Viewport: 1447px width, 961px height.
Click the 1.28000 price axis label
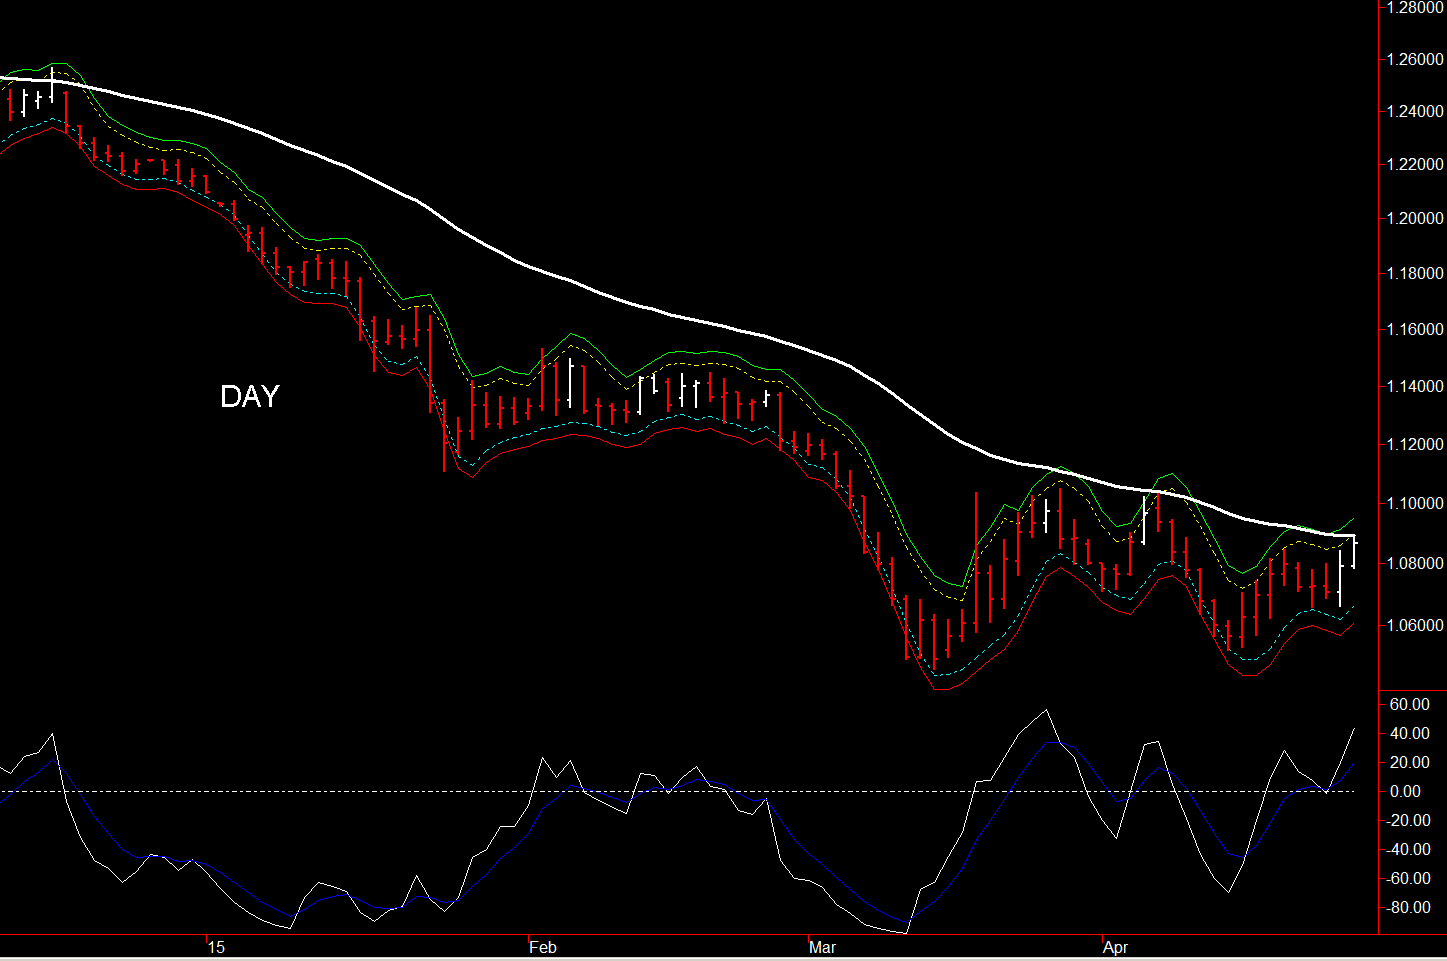click(x=1413, y=7)
